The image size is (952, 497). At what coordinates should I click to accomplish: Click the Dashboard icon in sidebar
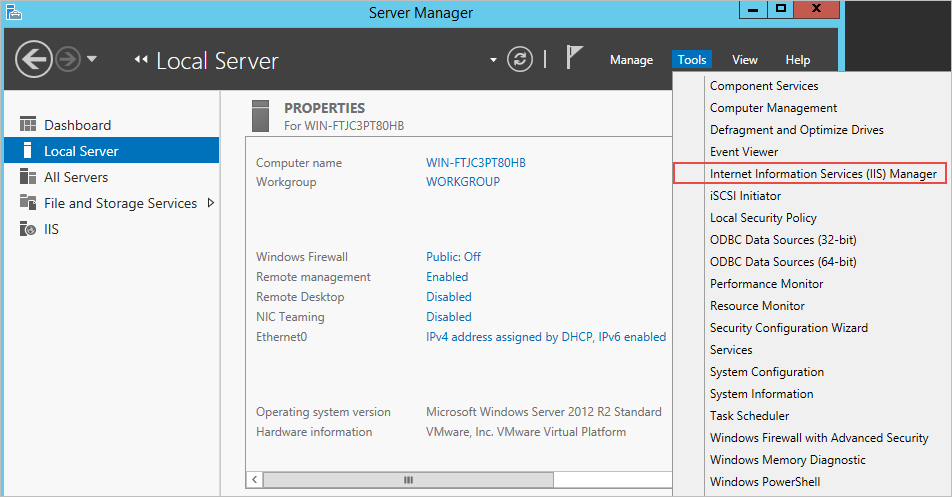point(28,125)
